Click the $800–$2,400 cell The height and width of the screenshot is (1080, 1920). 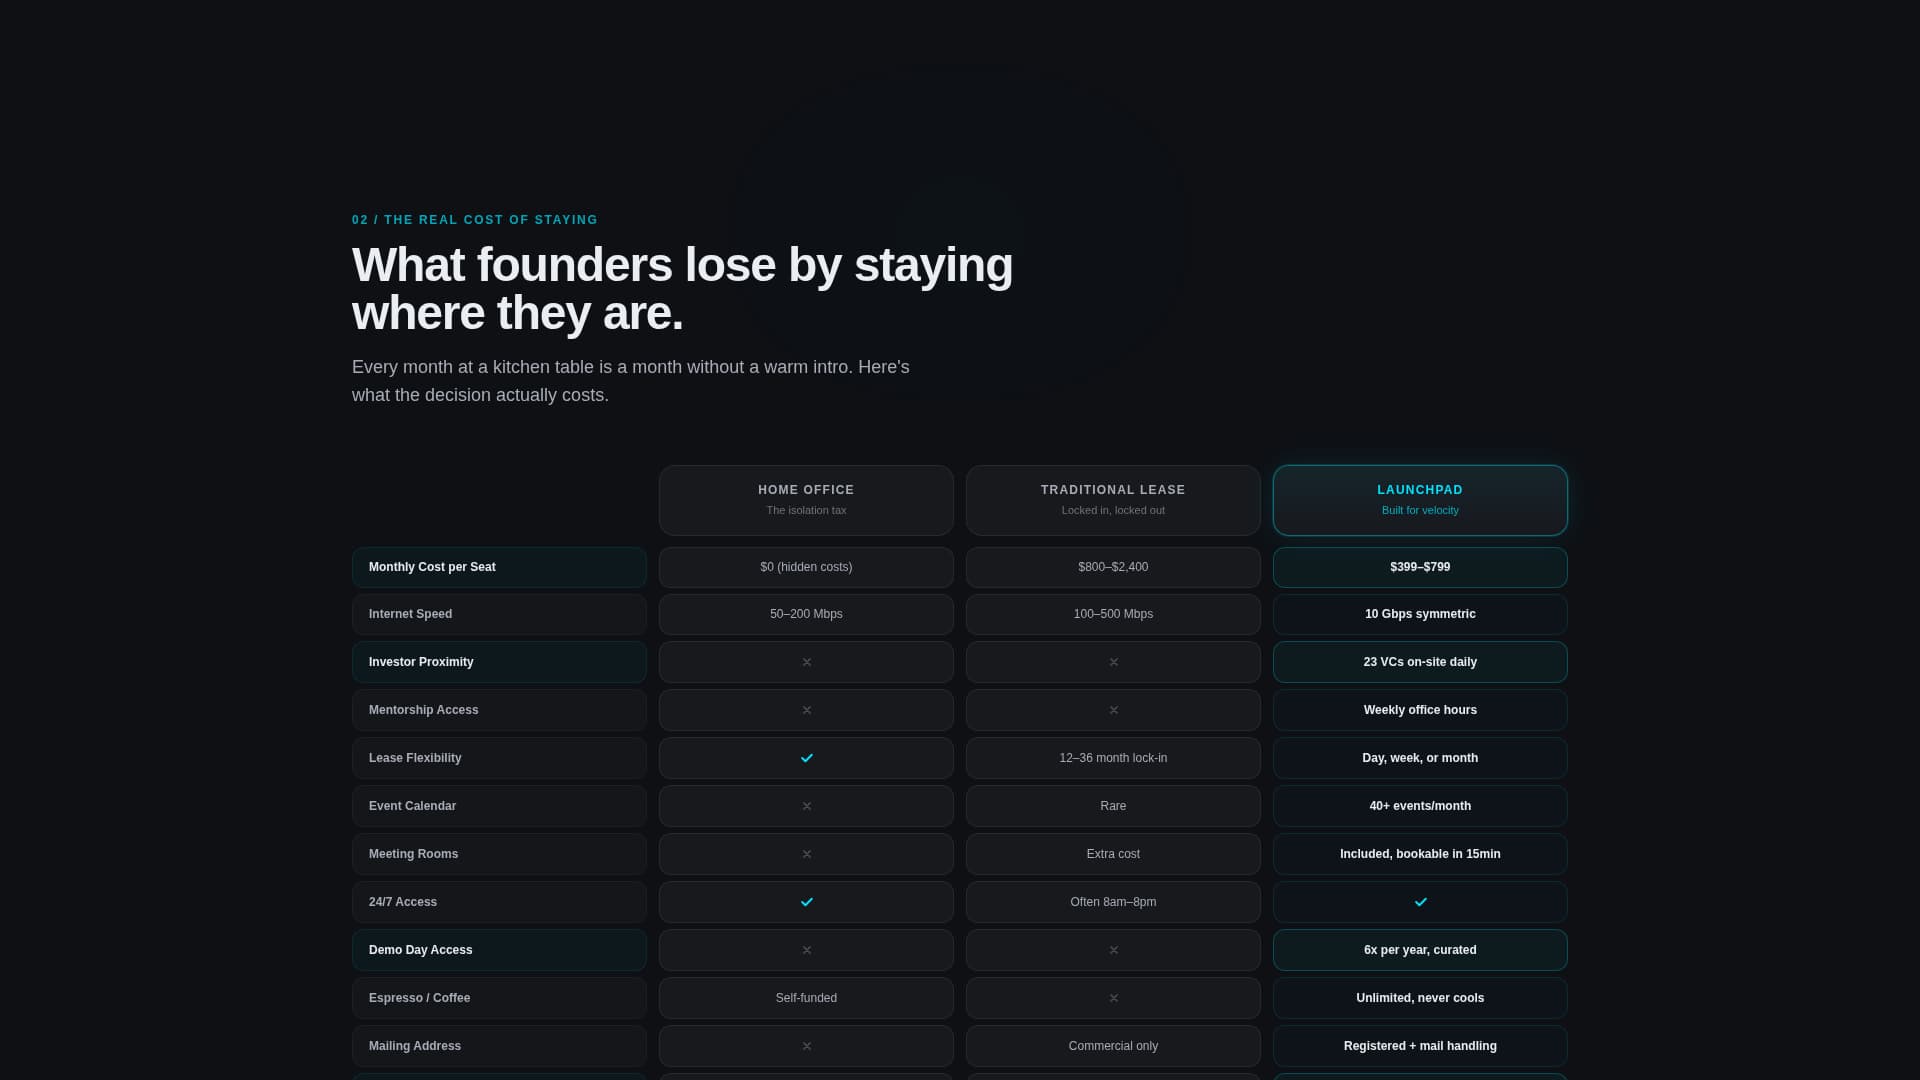[1113, 567]
